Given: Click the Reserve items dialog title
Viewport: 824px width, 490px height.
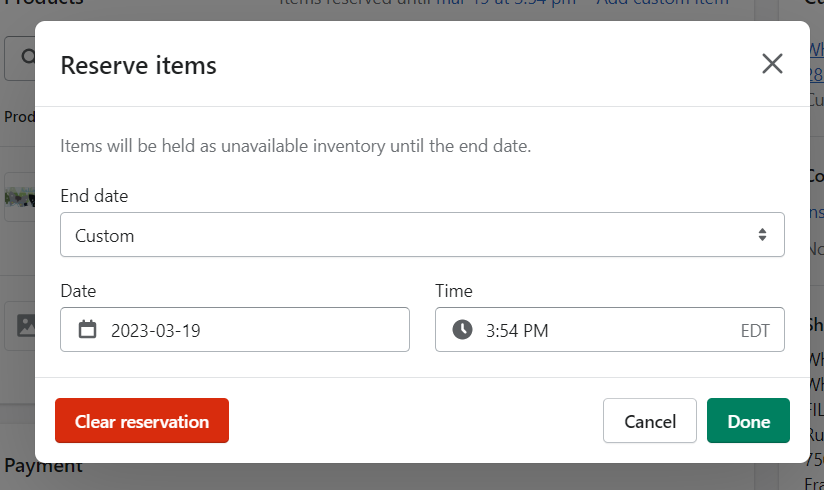Looking at the screenshot, I should coord(139,66).
